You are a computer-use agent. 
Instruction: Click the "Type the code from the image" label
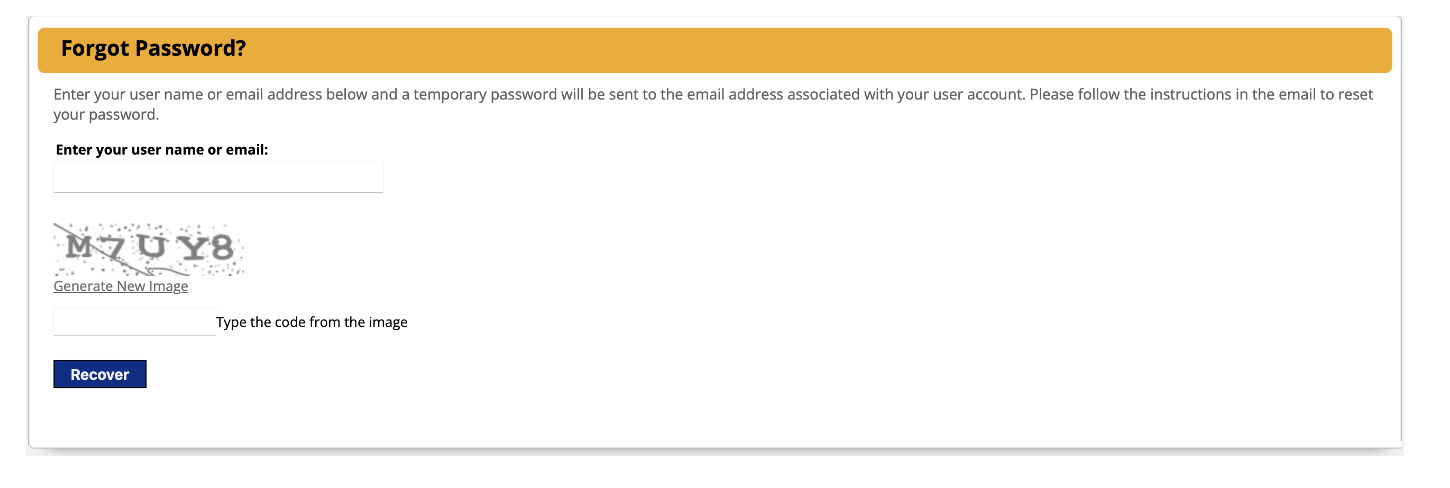[312, 322]
